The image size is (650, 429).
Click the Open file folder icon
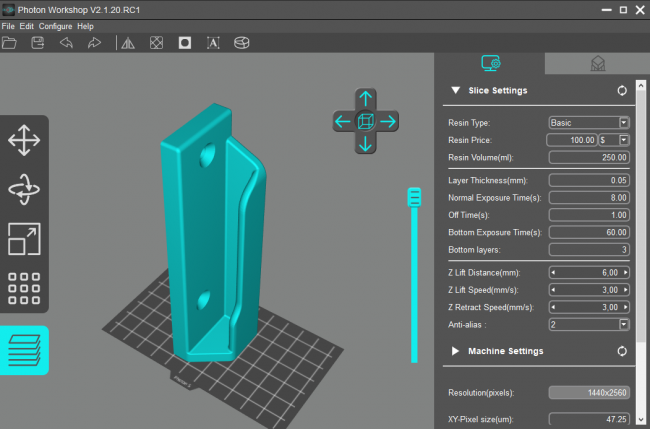(10, 43)
